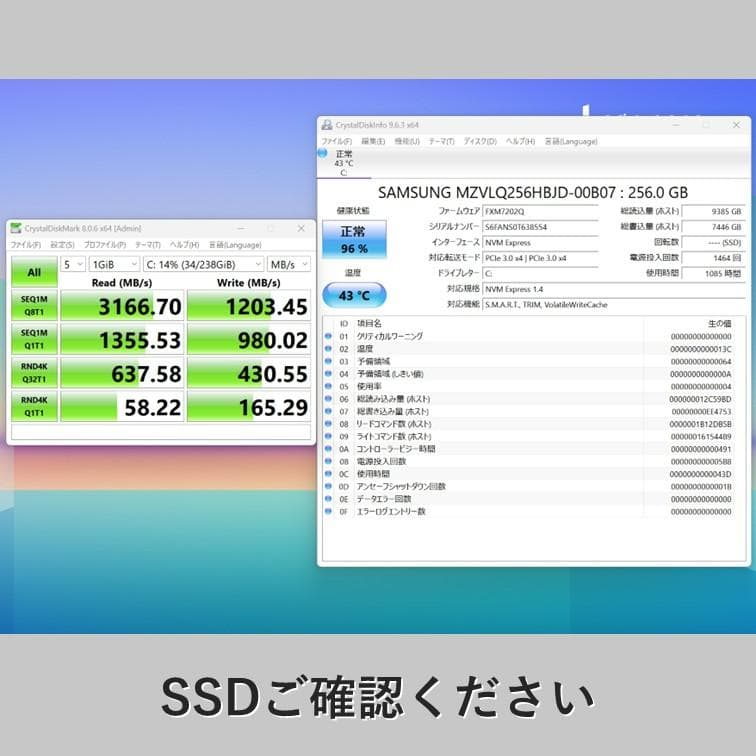
Task: Click the 43 °C temperature button
Action: [x=354, y=295]
